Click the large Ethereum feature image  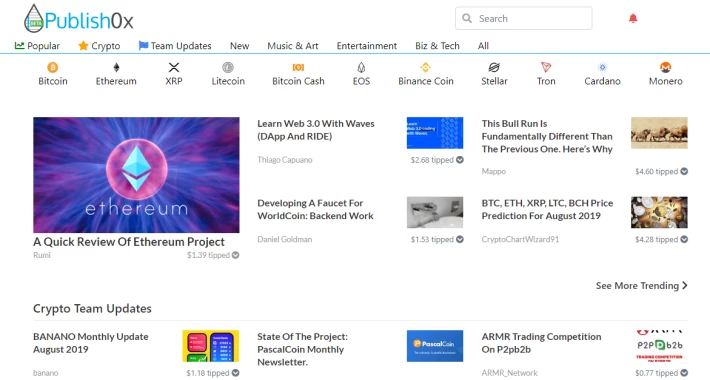136,175
